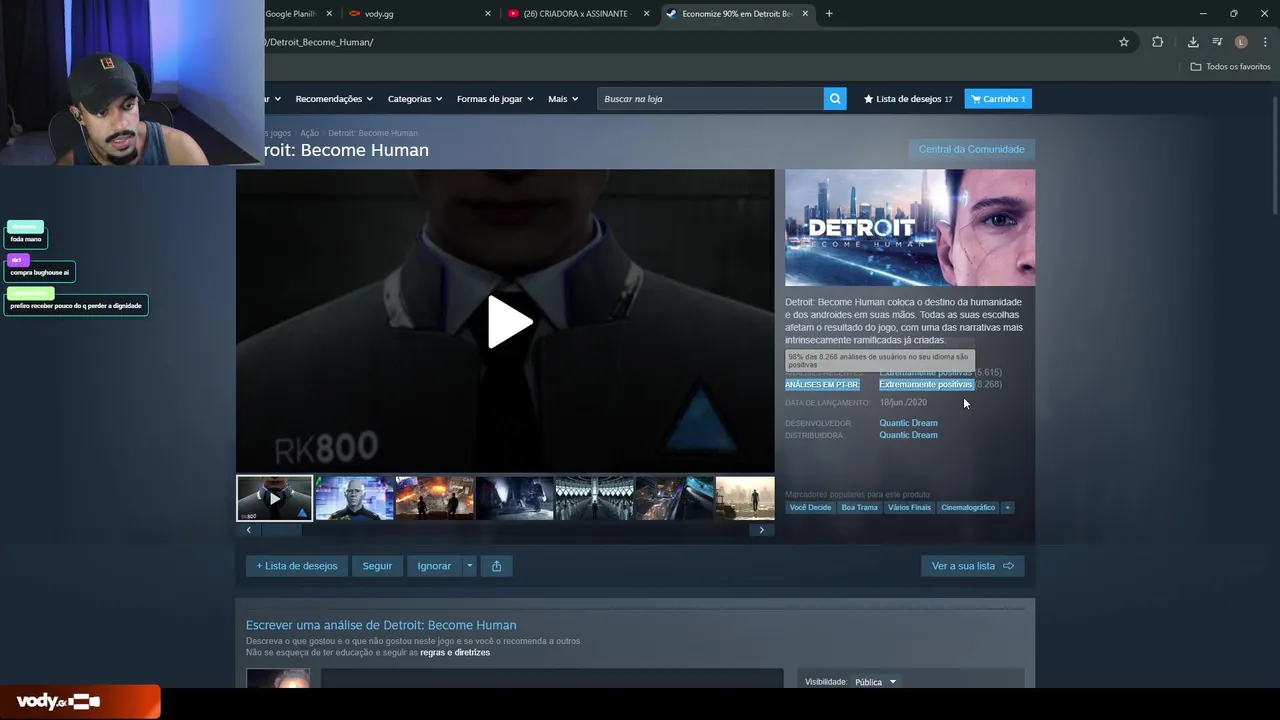This screenshot has width=1280, height=720.
Task: Close the CRIADORA x ASSINANTE tab
Action: 647,14
